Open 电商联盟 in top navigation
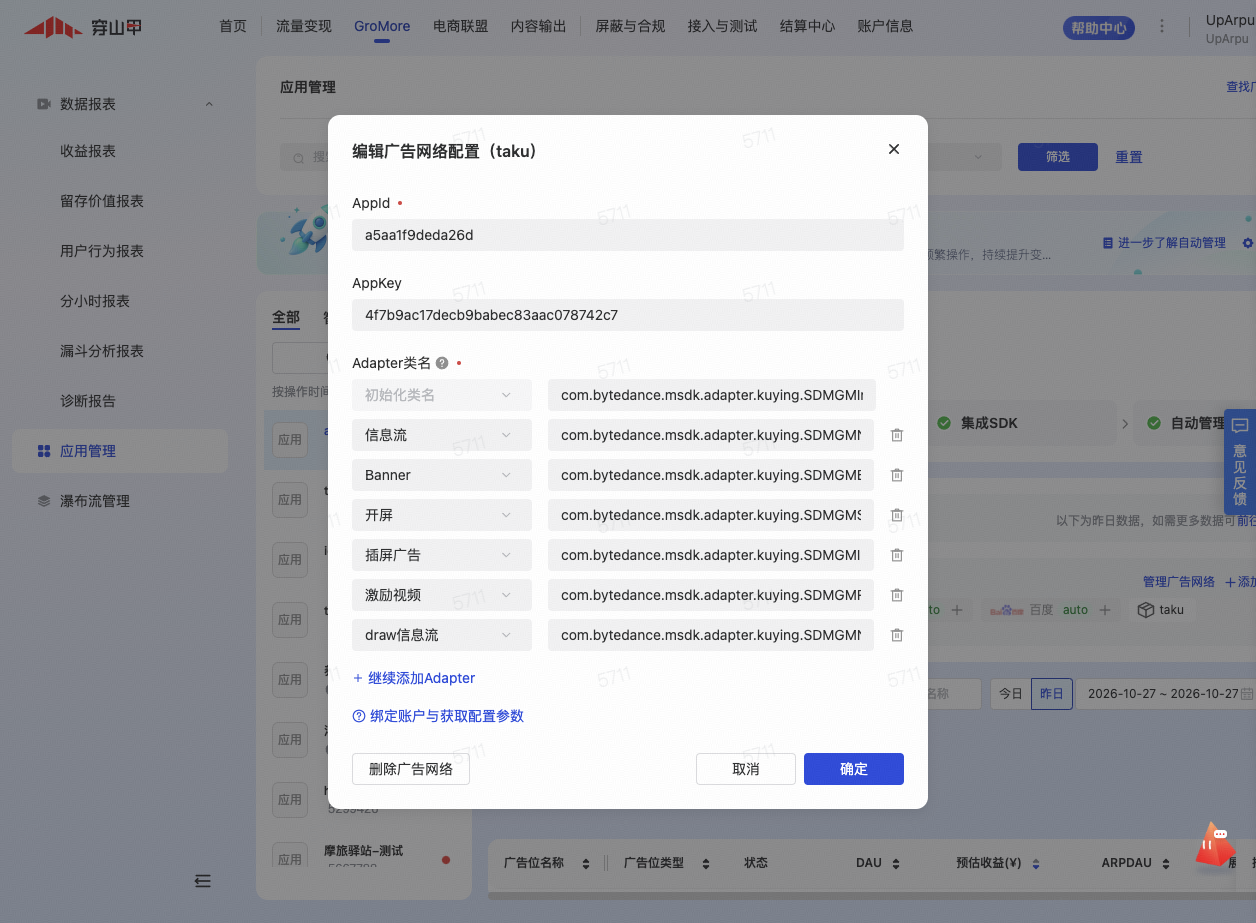This screenshot has height=923, width=1256. pos(461,26)
